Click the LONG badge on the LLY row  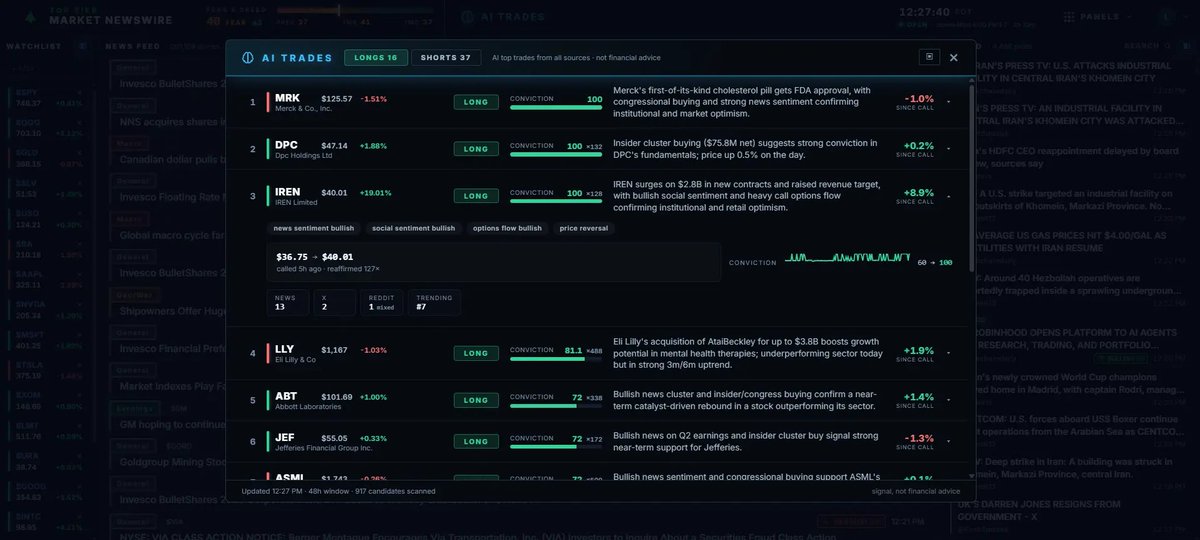476,353
